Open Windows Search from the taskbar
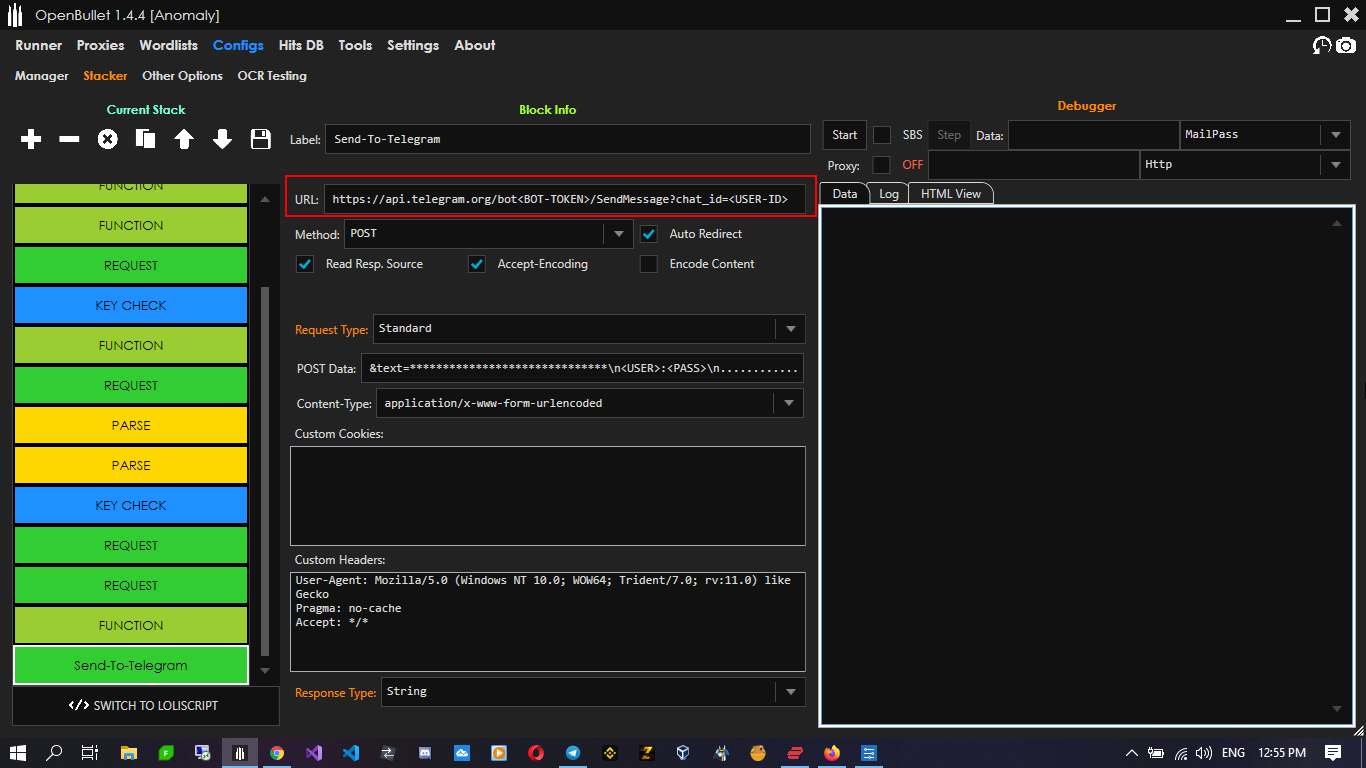 pos(54,752)
